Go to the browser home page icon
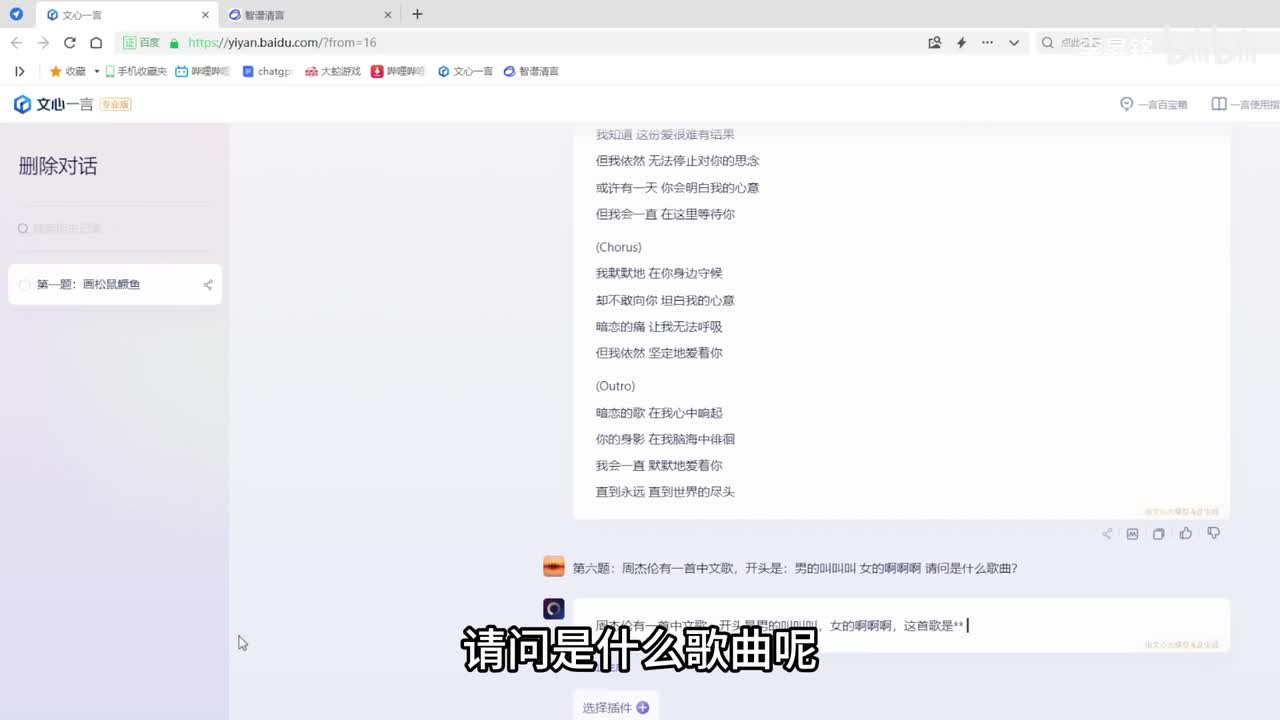The image size is (1280, 720). pyautogui.click(x=96, y=43)
